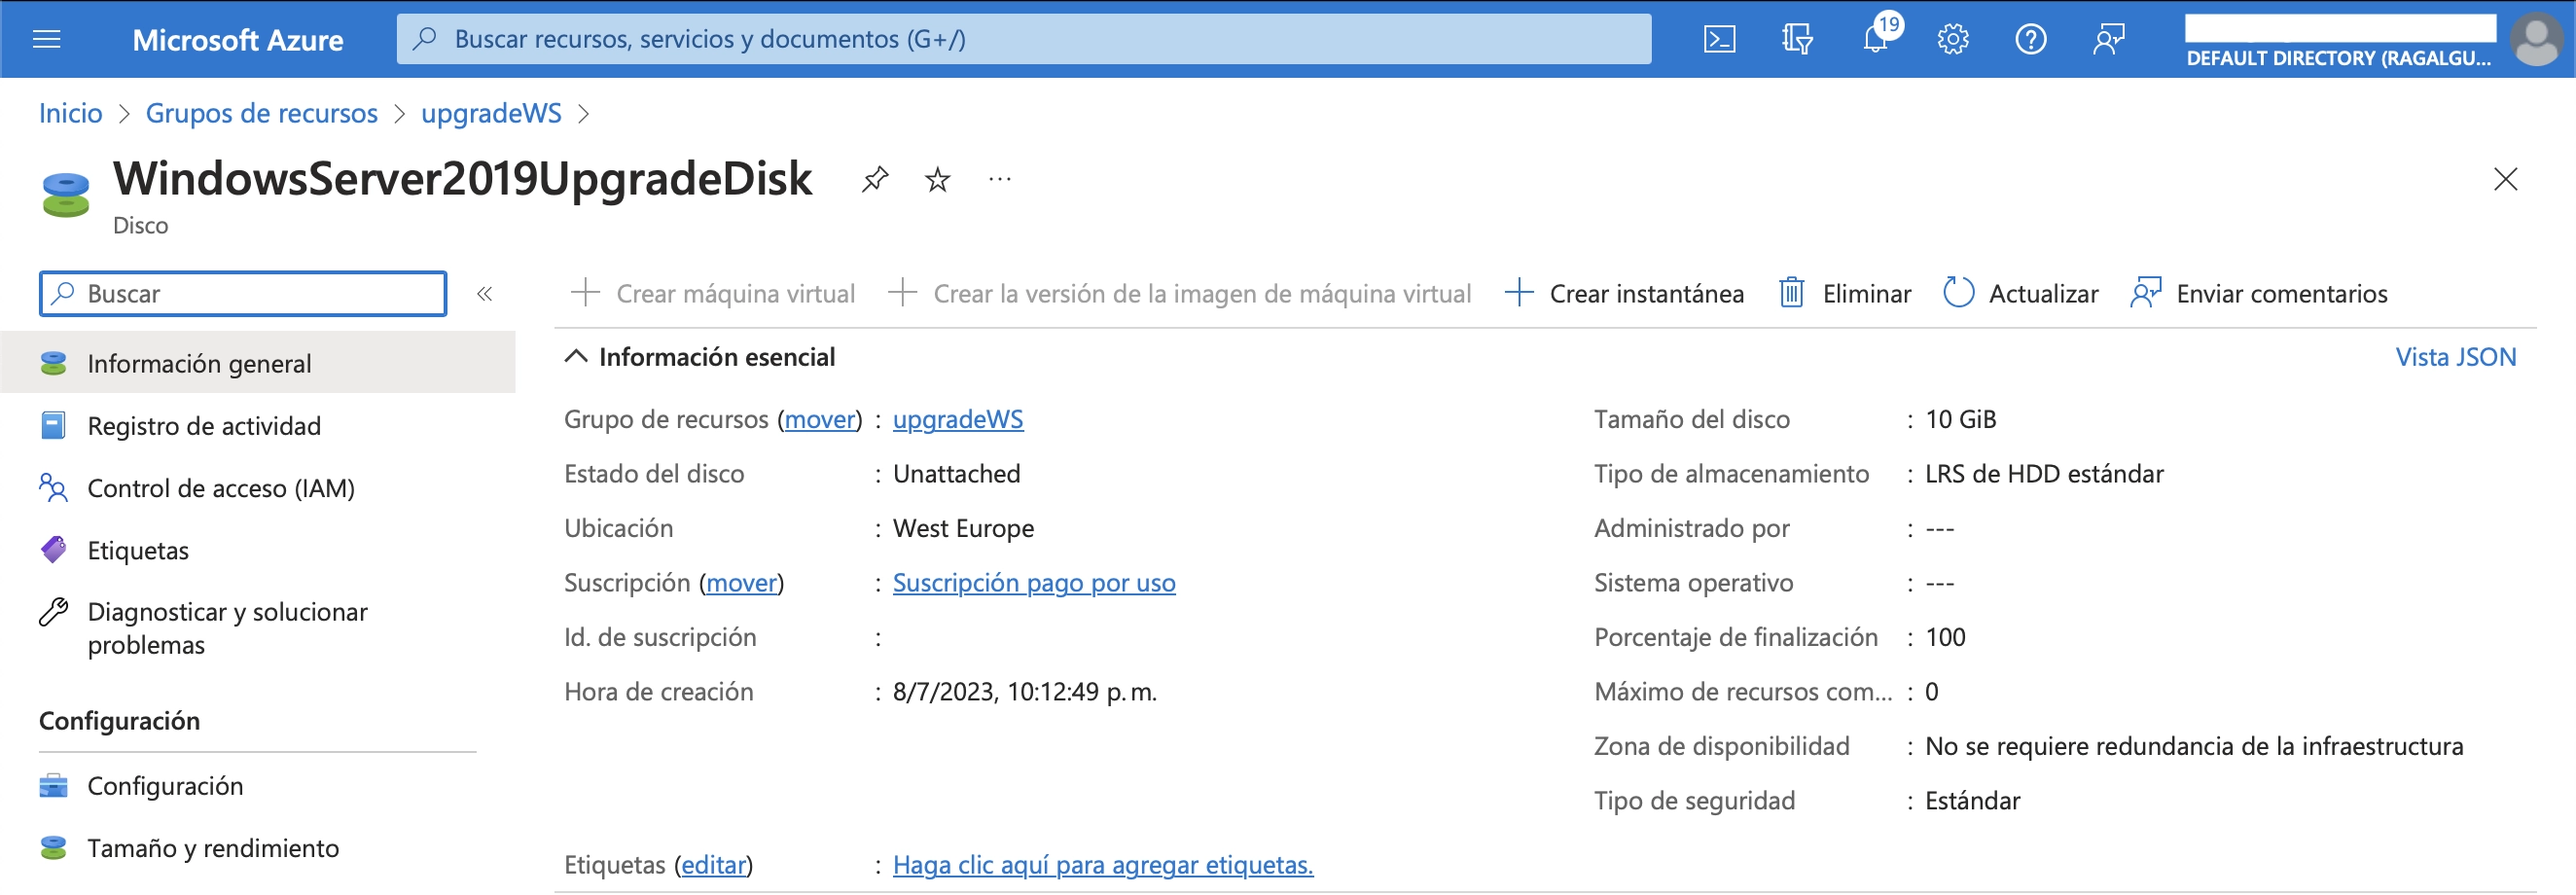The height and width of the screenshot is (895, 2576).
Task: Select the West Europe location value
Action: (x=963, y=528)
